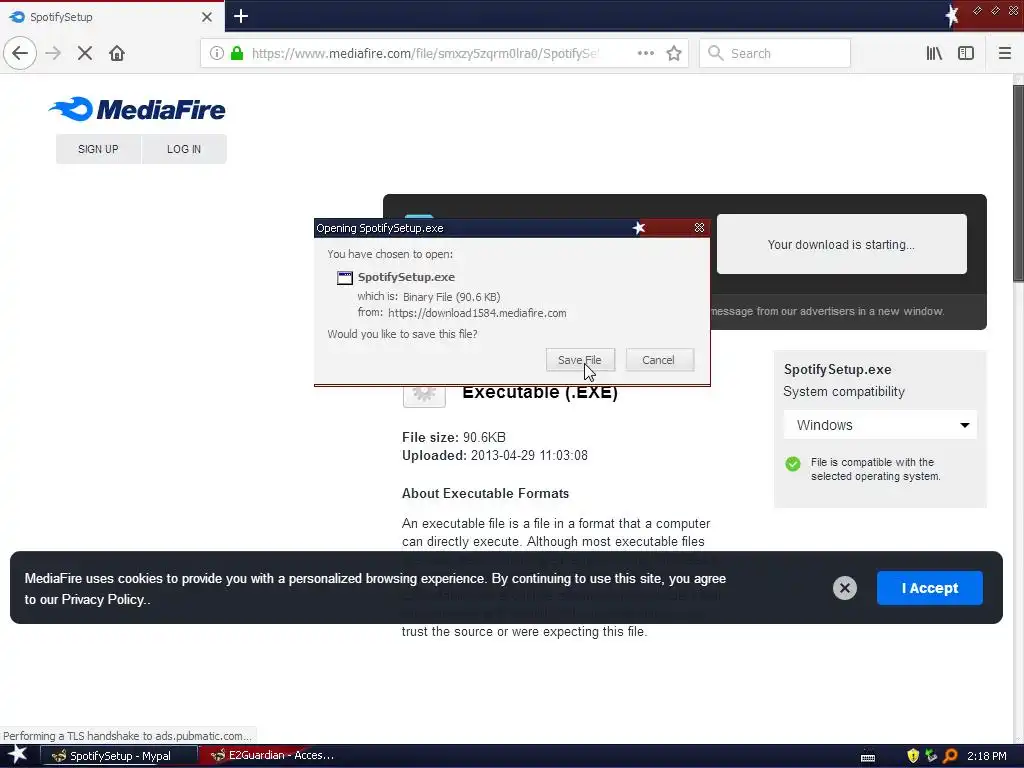Open a new tab with the plus button
The image size is (1024, 768).
pos(241,16)
